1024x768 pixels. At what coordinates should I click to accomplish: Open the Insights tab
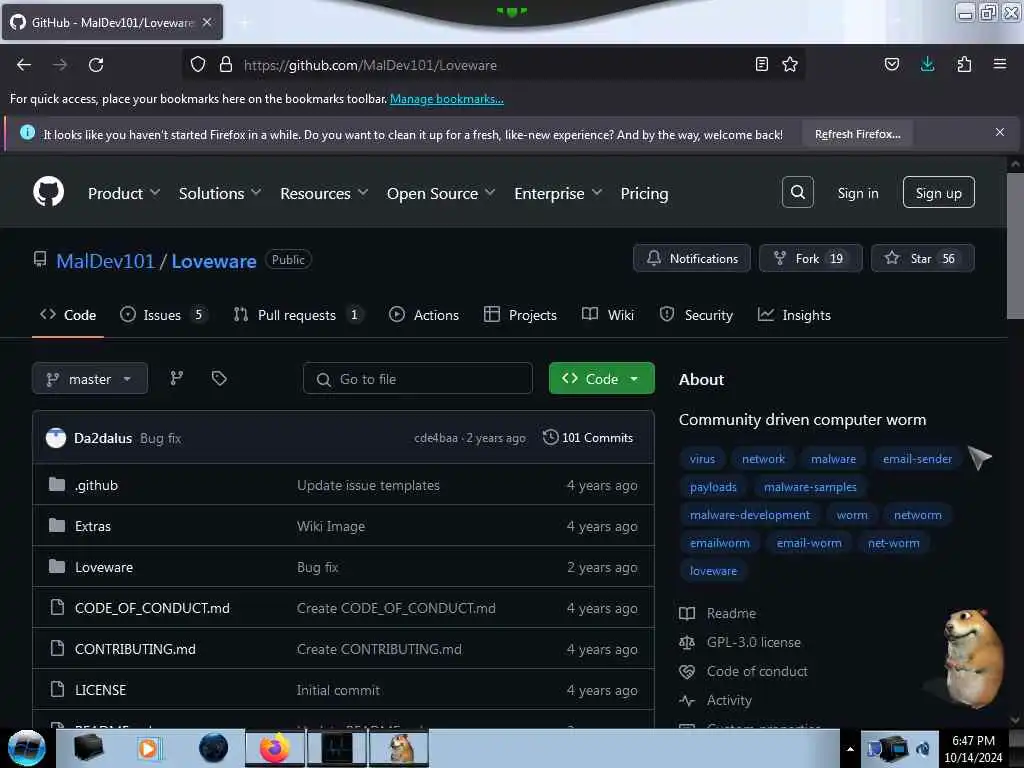(x=793, y=315)
